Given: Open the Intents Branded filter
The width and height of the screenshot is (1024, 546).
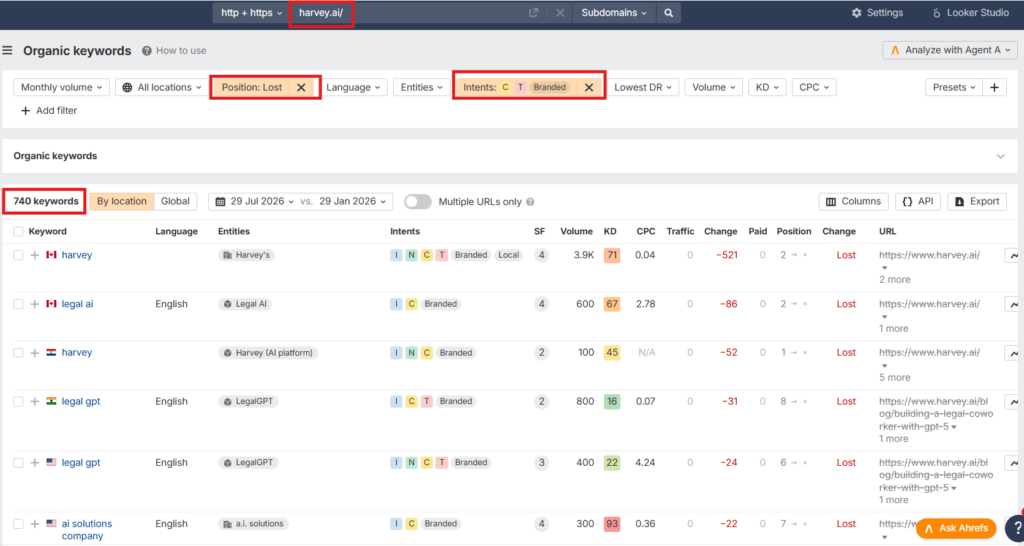Looking at the screenshot, I should point(517,88).
